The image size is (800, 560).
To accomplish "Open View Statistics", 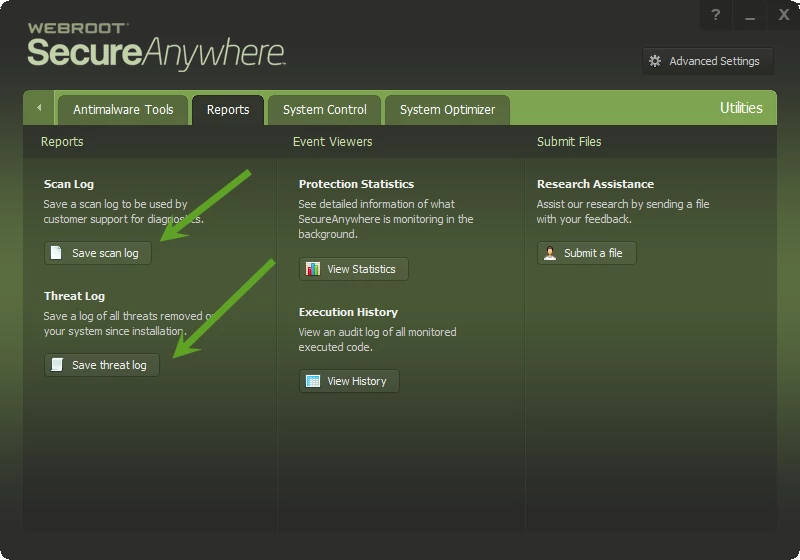I will coord(354,269).
